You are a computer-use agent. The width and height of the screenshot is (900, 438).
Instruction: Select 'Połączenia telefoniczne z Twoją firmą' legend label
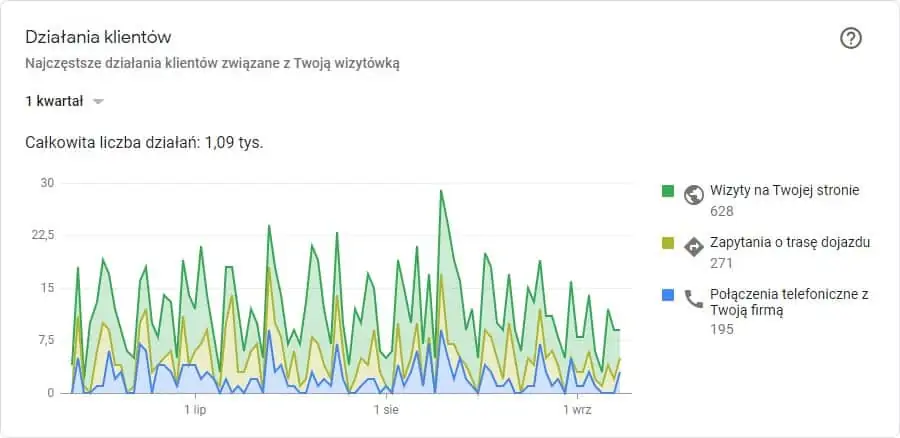[x=789, y=302]
